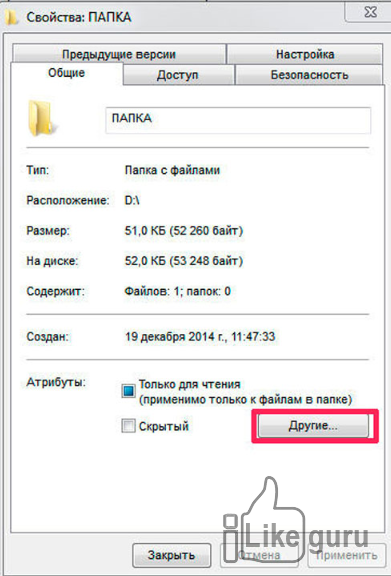Go to the Безопасность tab
Viewport: 391px width, 576px height.
[x=309, y=75]
